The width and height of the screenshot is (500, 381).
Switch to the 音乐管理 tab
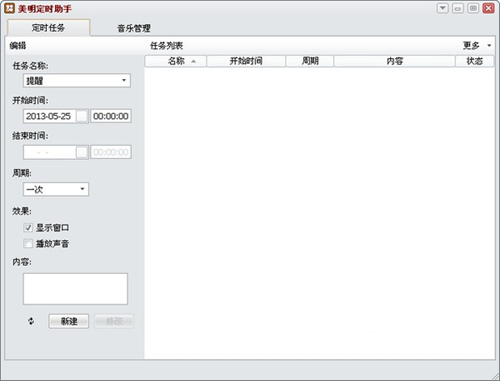click(x=134, y=28)
